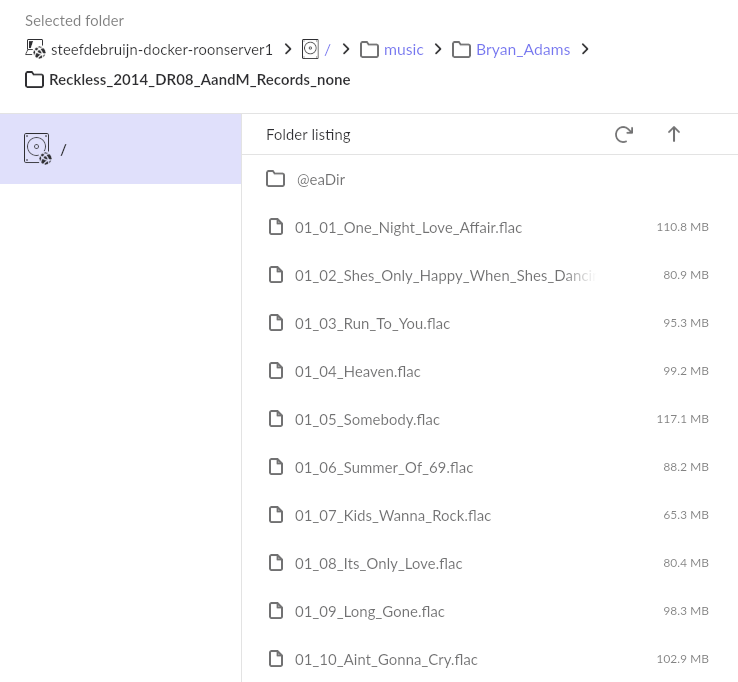Click the 102.9 MB file size
This screenshot has height=682, width=738.
682,659
